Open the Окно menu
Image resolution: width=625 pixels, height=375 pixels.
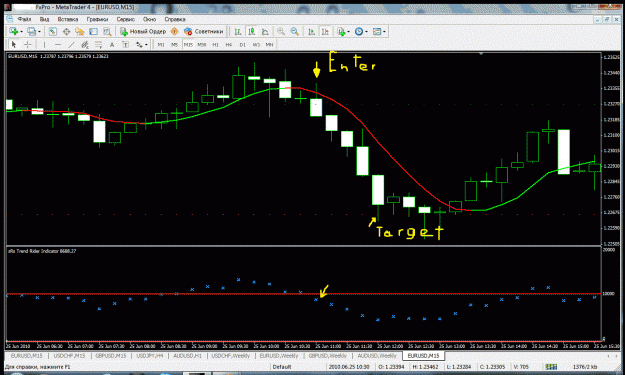149,19
